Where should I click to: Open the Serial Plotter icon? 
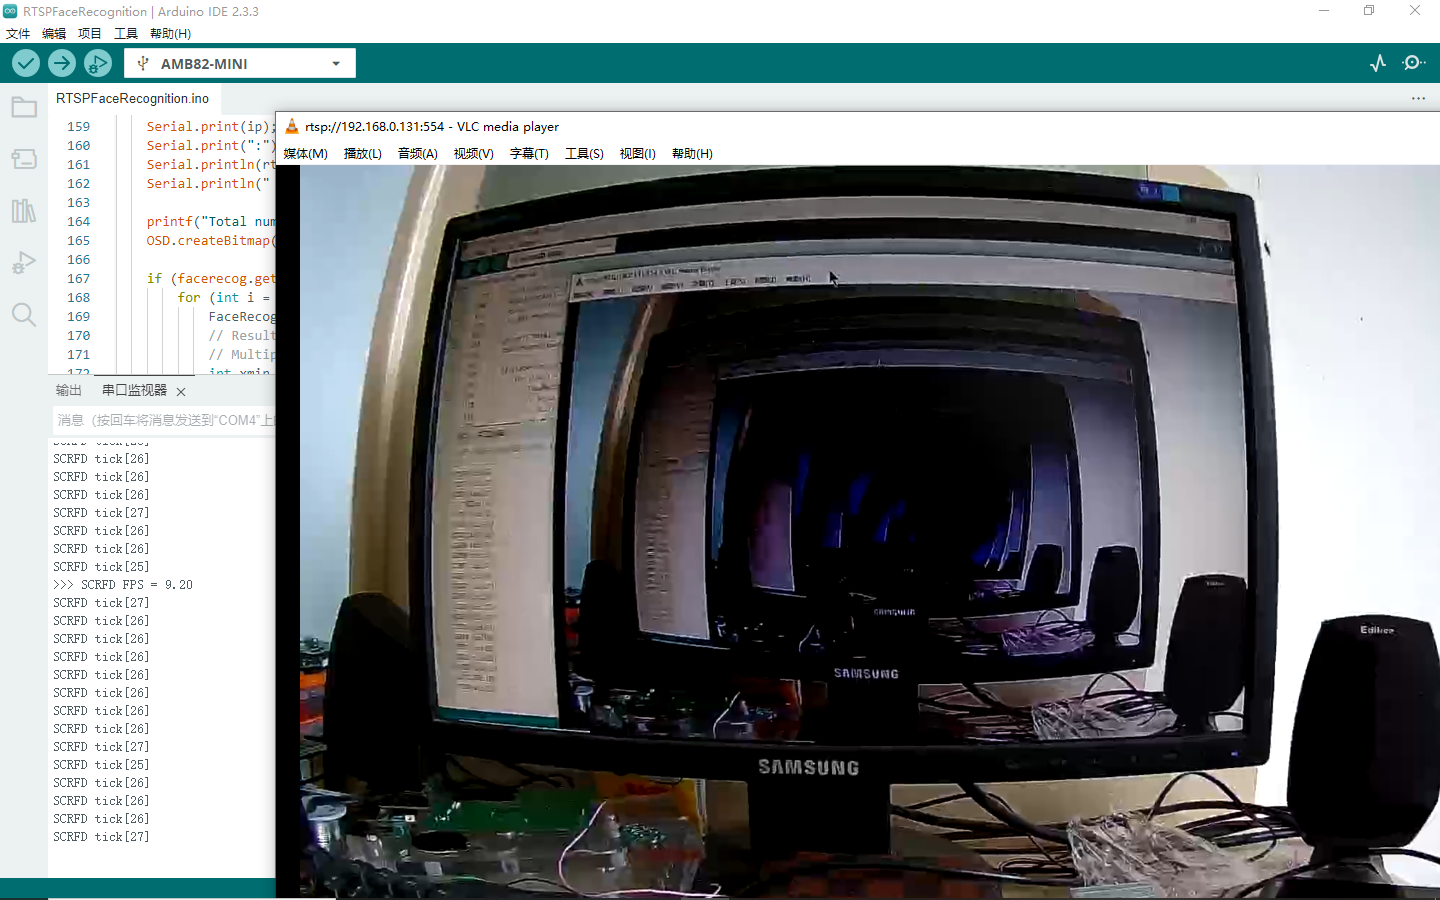point(1378,63)
